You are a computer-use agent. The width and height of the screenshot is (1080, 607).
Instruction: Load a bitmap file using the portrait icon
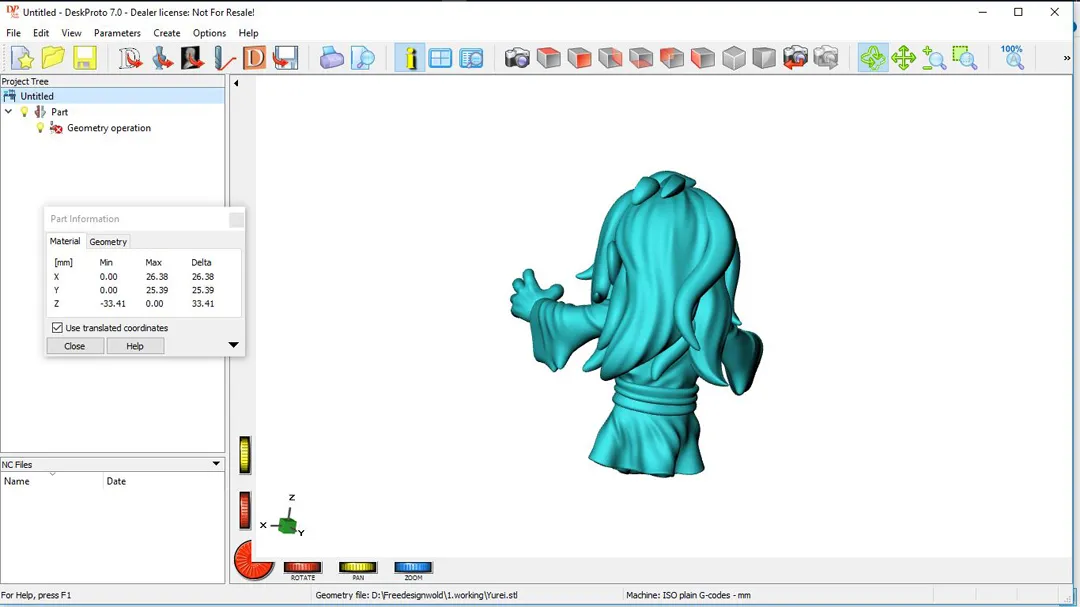[x=193, y=59]
